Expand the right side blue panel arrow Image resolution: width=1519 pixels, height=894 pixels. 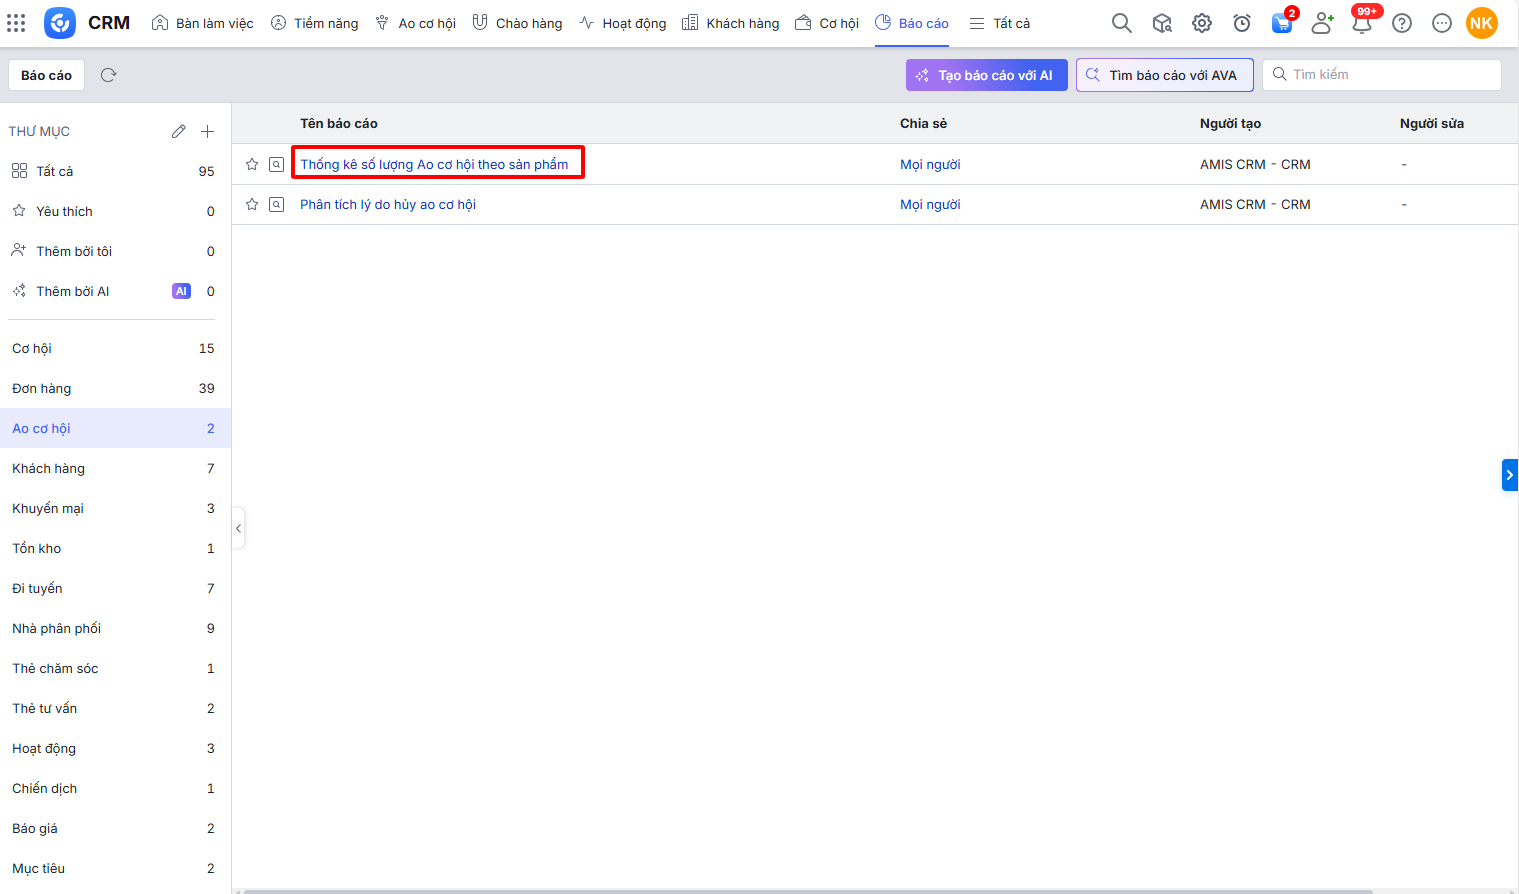[1509, 475]
